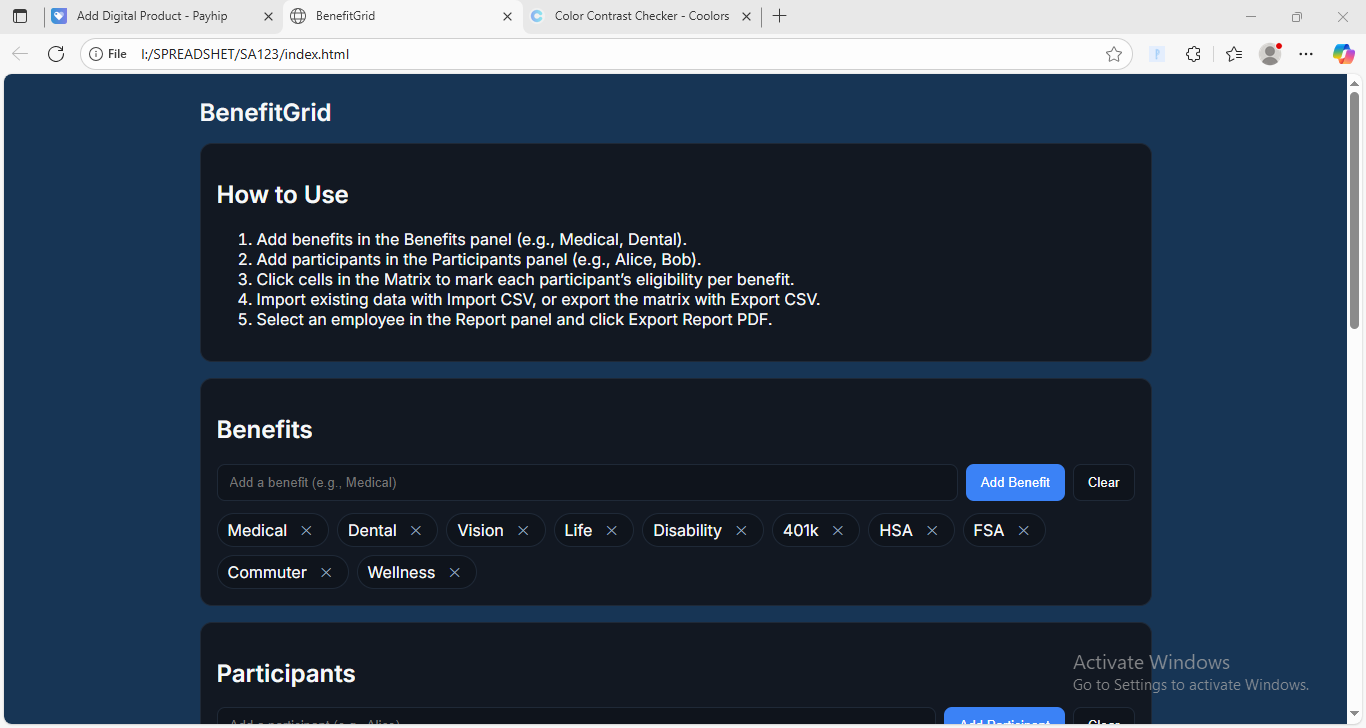Open the browser tab actions menu

point(20,16)
